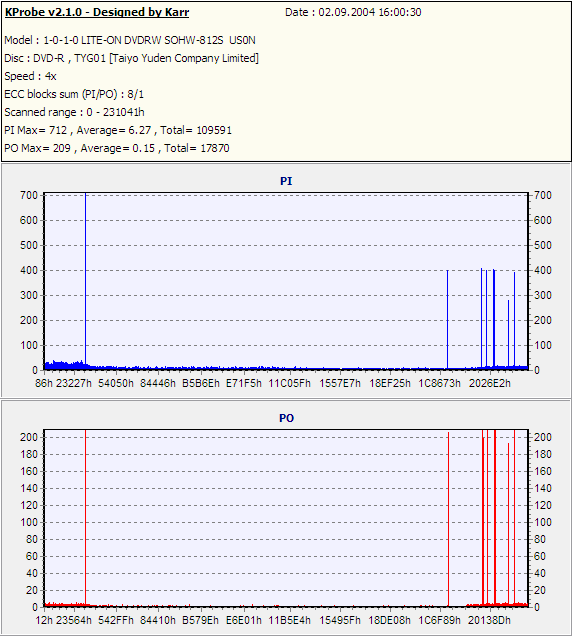Click the red PO spike near 23564h
This screenshot has height=636, width=572.
pos(86,517)
